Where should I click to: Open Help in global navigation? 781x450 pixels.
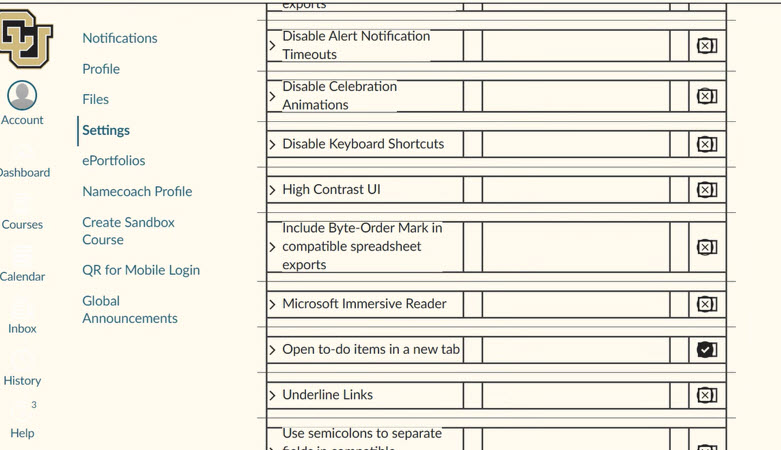click(22, 433)
